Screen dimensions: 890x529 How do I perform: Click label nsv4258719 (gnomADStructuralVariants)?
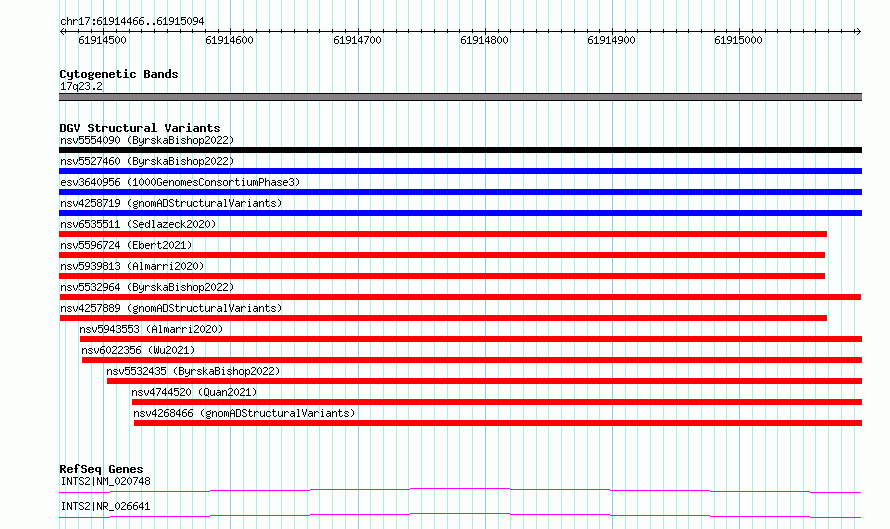tap(171, 203)
